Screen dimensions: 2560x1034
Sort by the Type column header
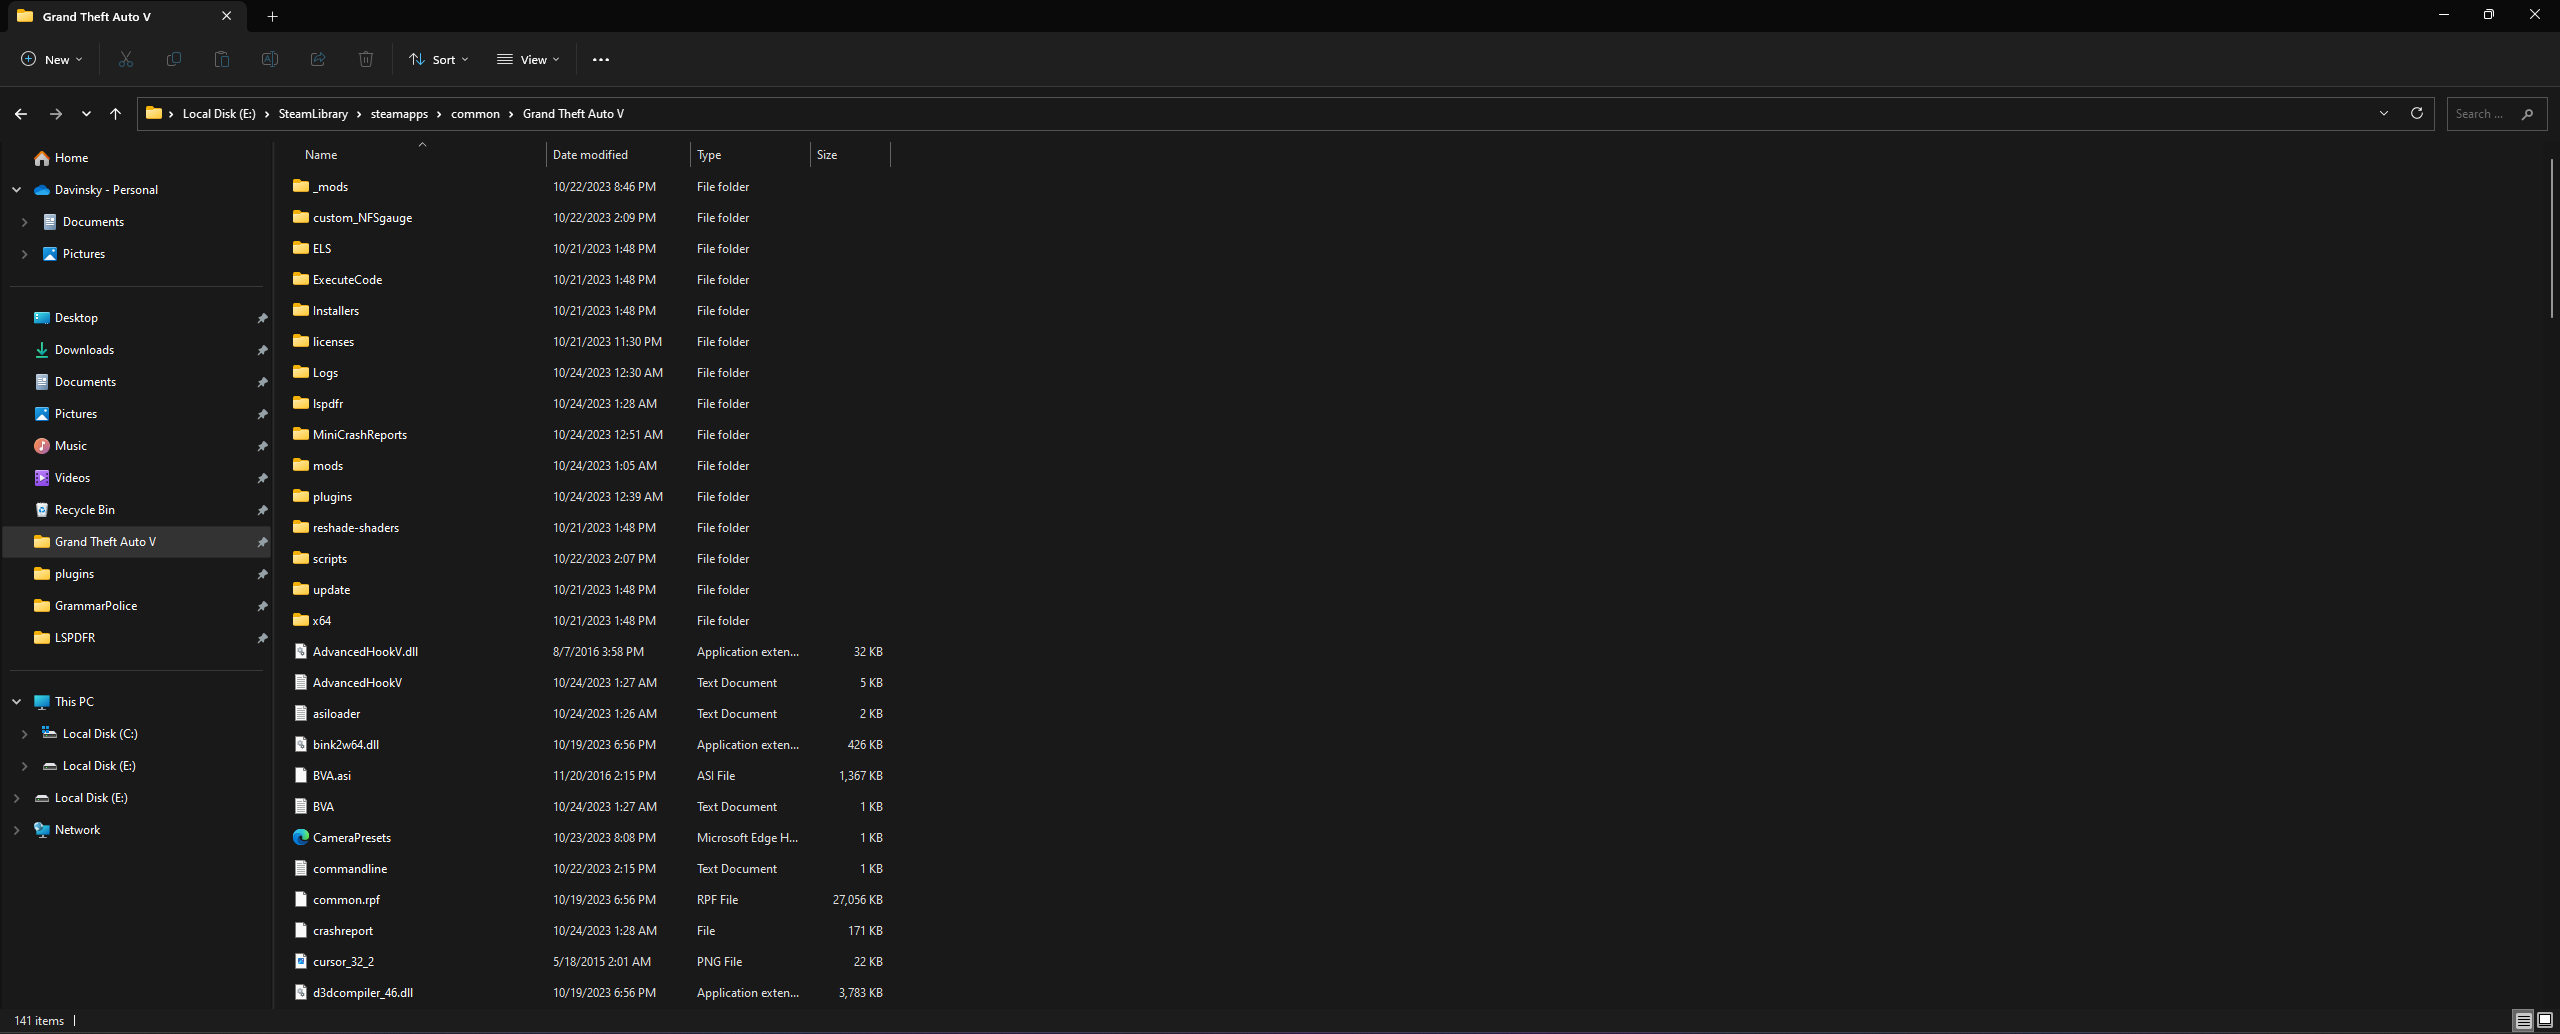750,155
